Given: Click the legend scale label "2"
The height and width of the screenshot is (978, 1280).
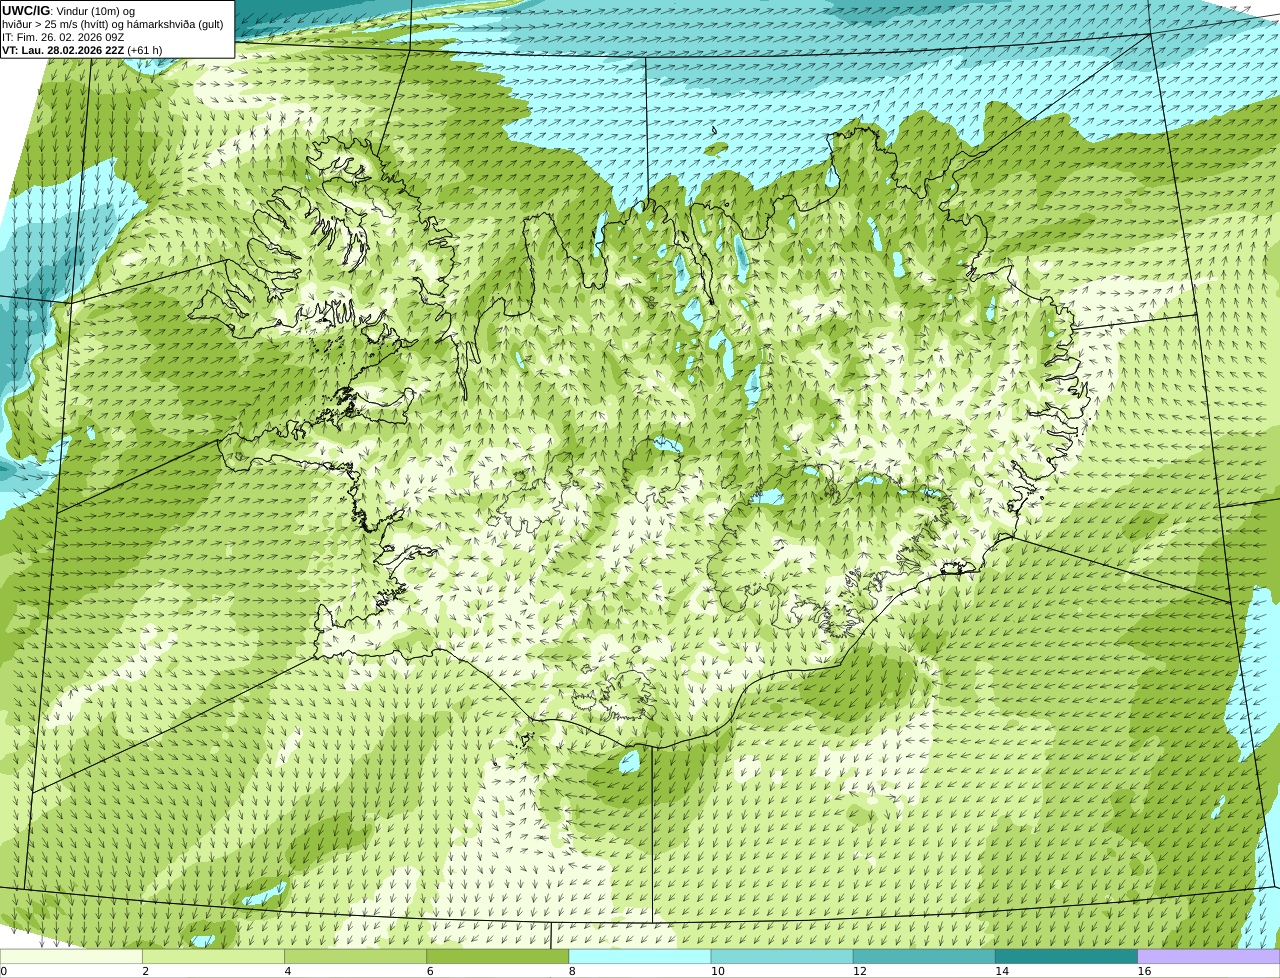Looking at the screenshot, I should (145, 971).
